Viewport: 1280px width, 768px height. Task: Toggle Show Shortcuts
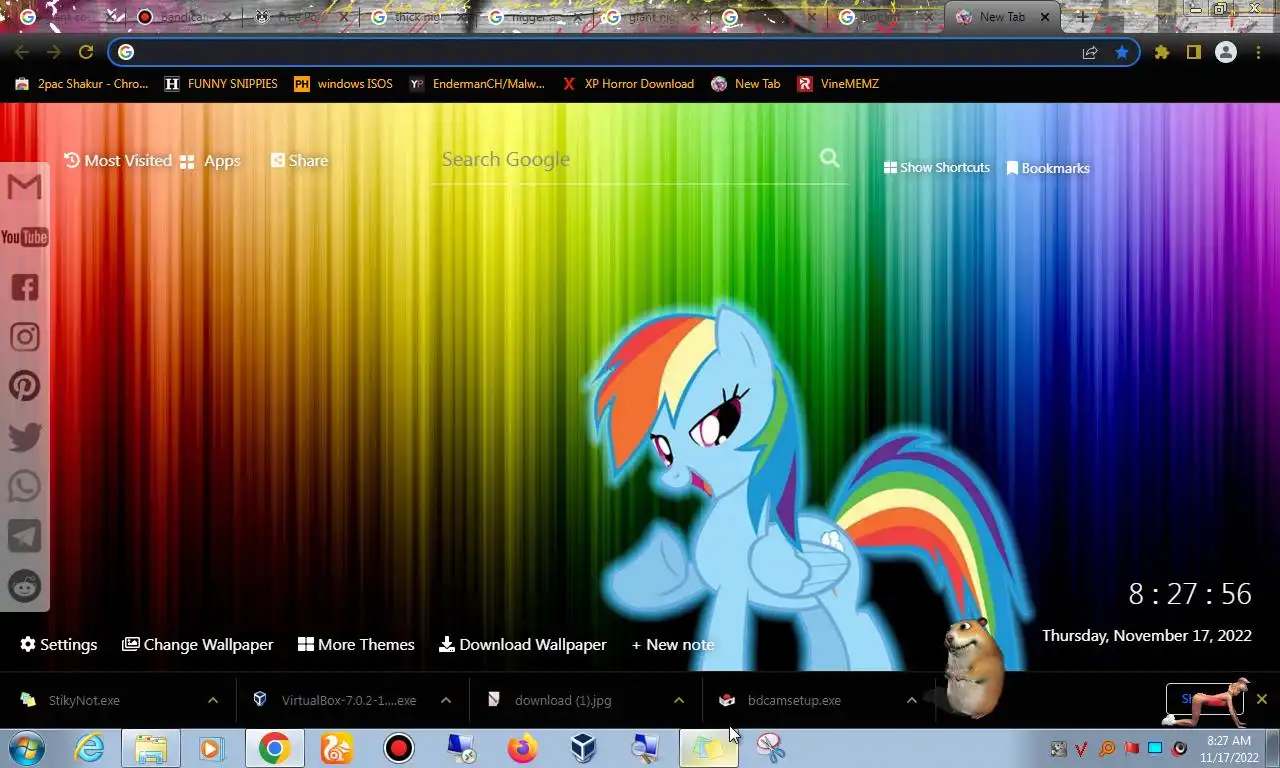(937, 167)
